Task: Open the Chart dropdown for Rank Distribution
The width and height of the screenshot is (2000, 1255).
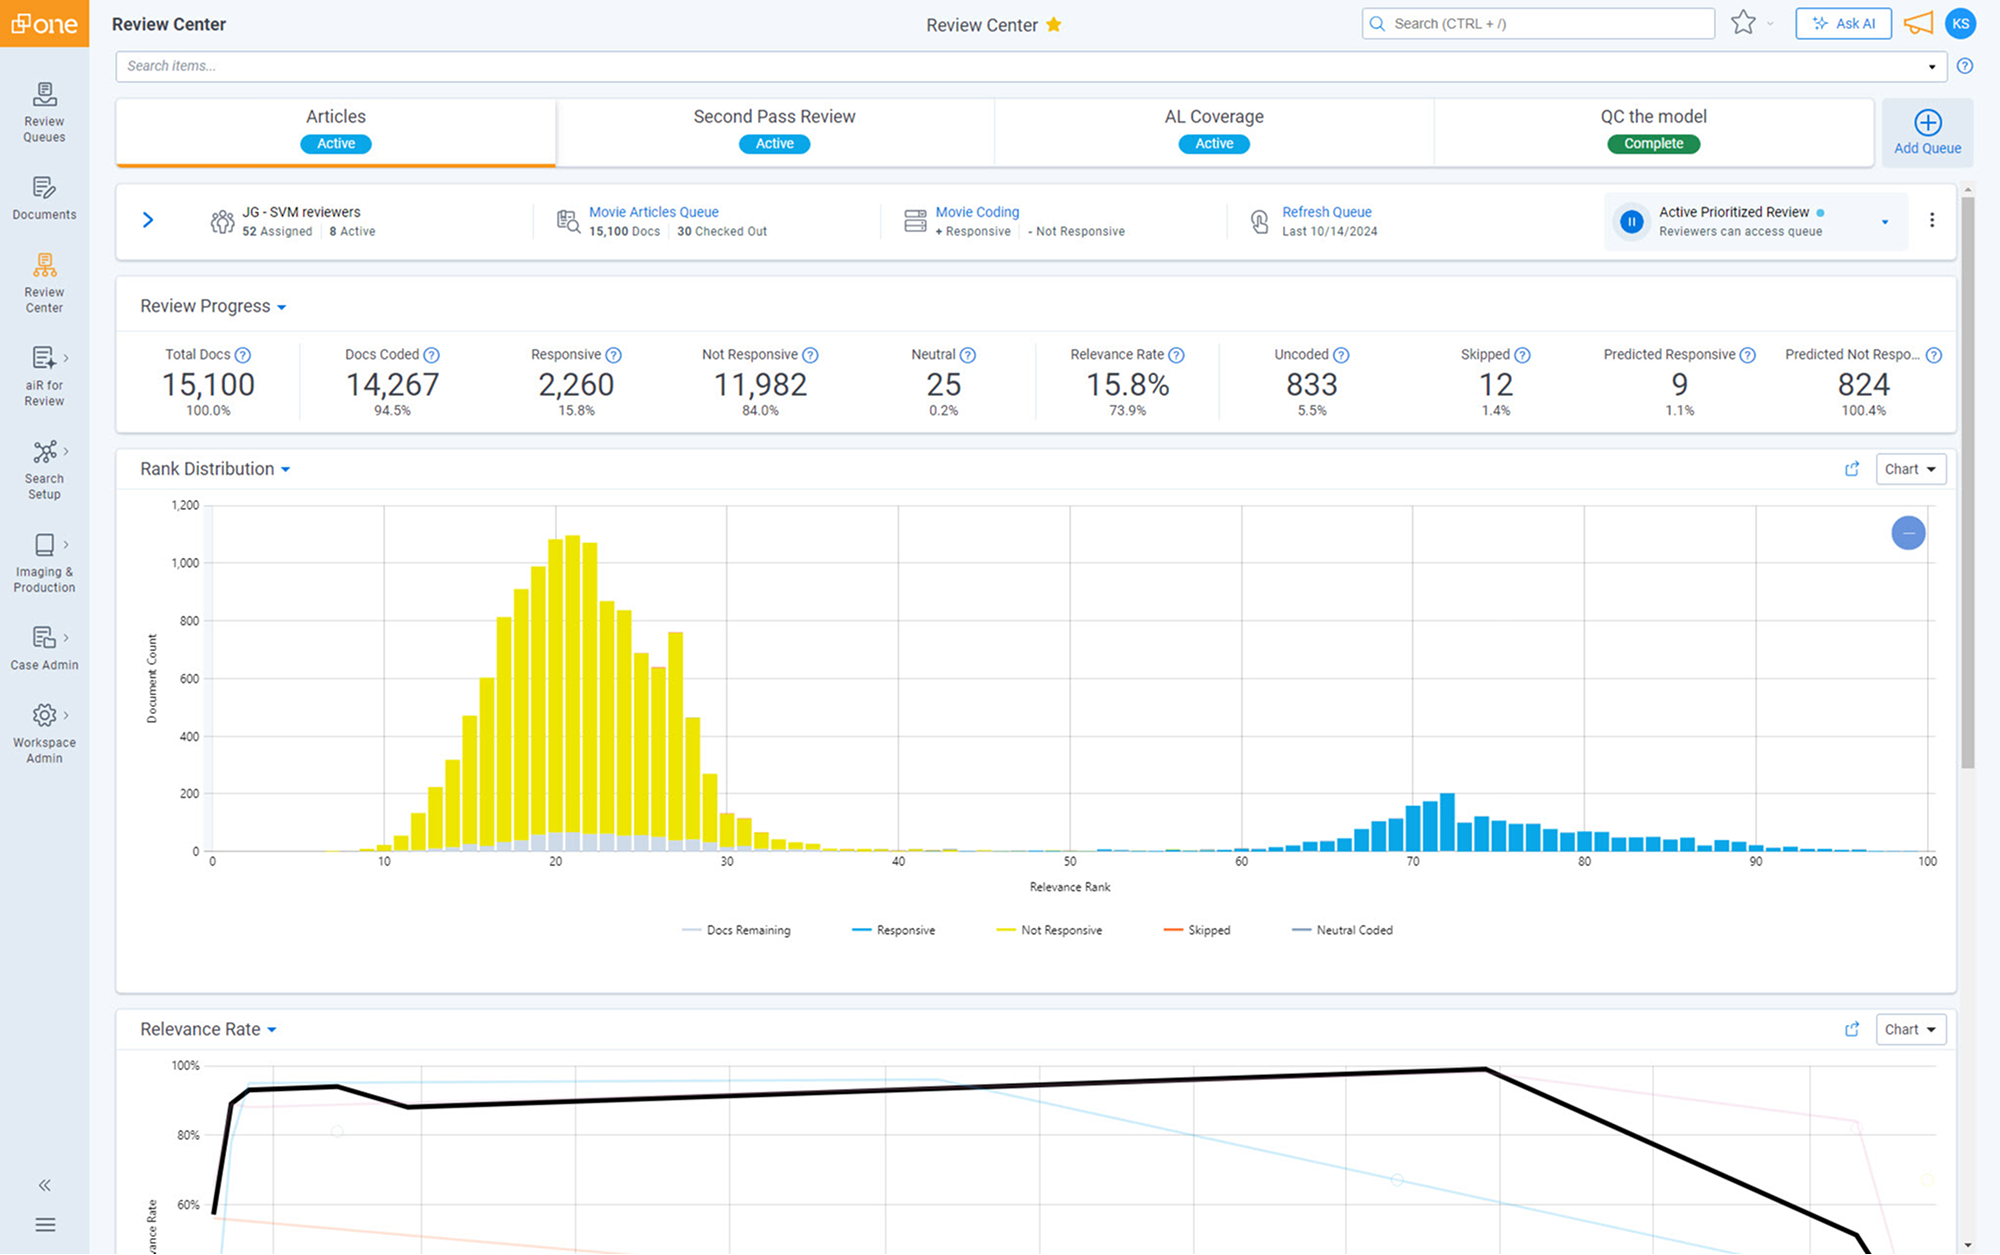Action: pyautogui.click(x=1909, y=468)
